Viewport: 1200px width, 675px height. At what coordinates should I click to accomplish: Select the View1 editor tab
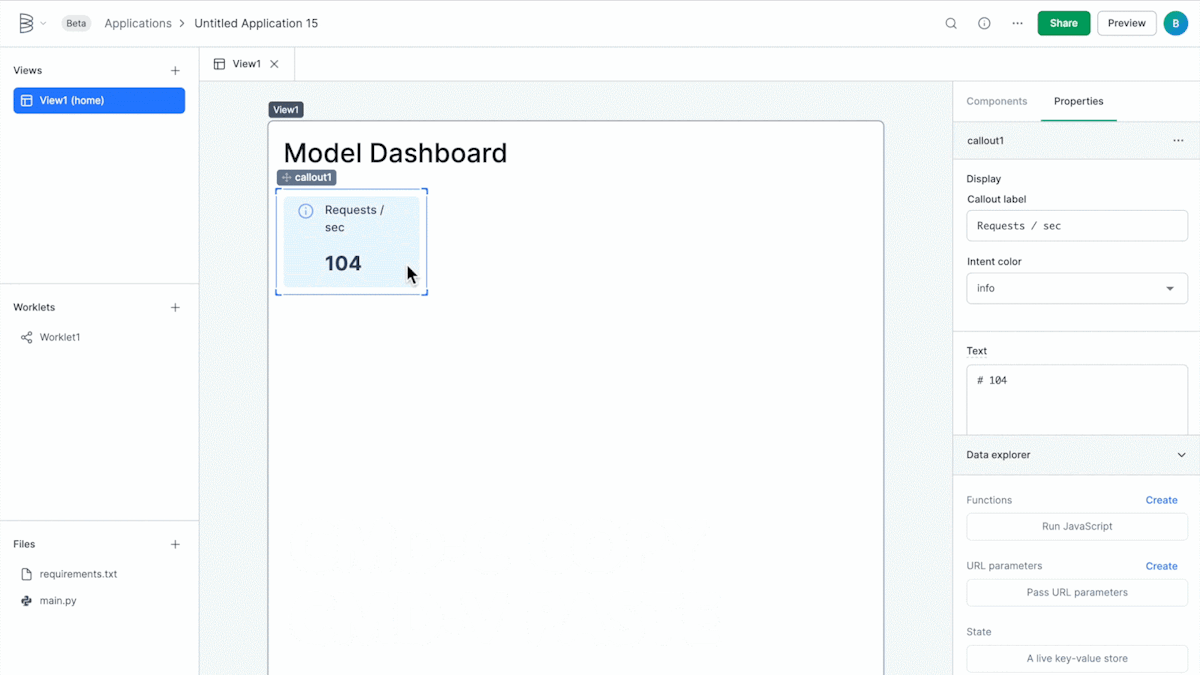(247, 64)
